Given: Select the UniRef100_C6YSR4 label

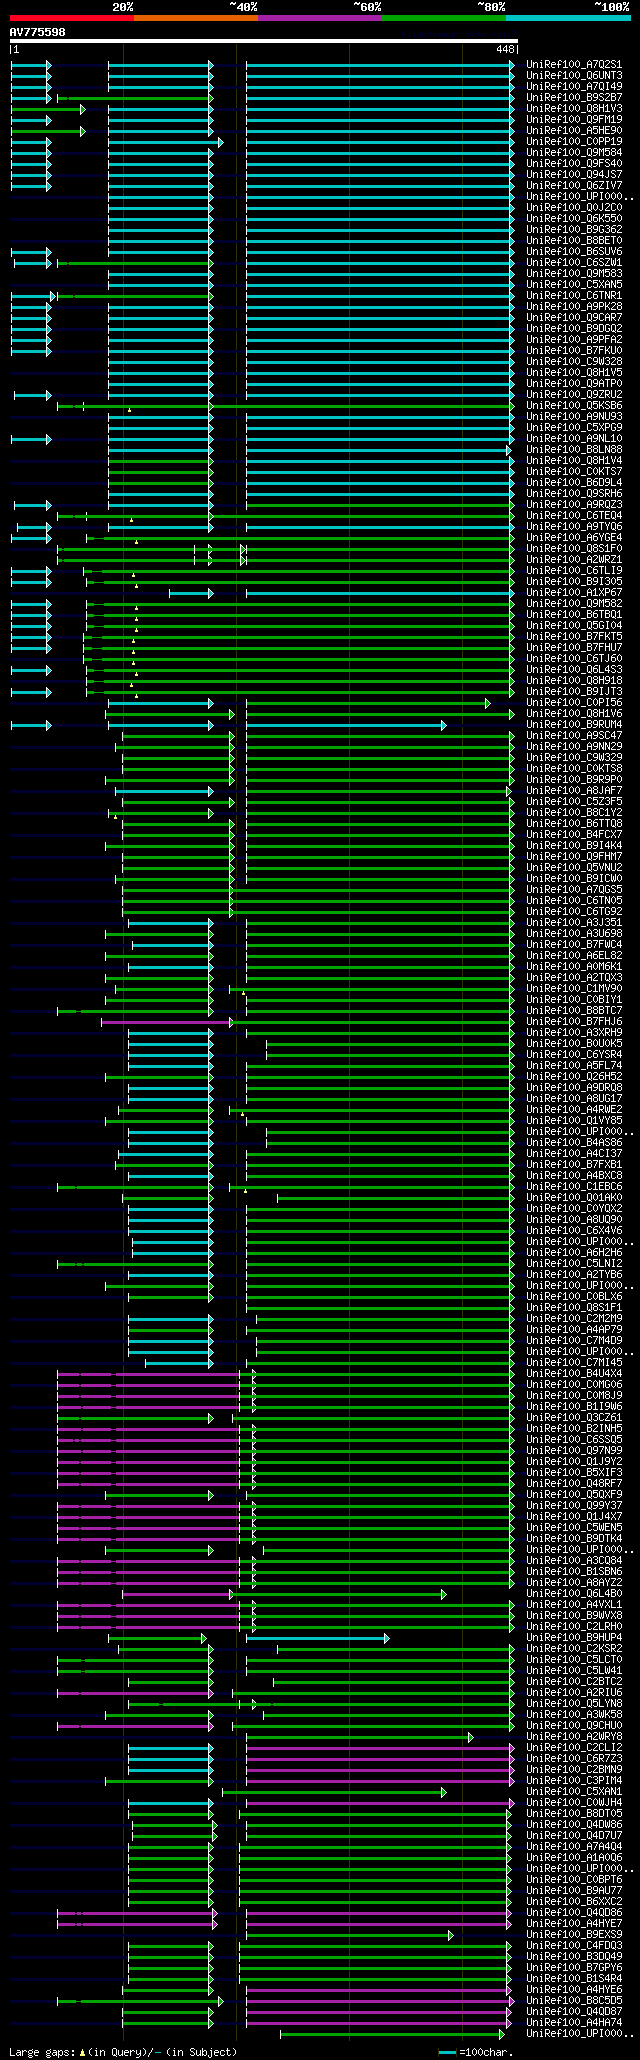Looking at the screenshot, I should click(x=574, y=1054).
